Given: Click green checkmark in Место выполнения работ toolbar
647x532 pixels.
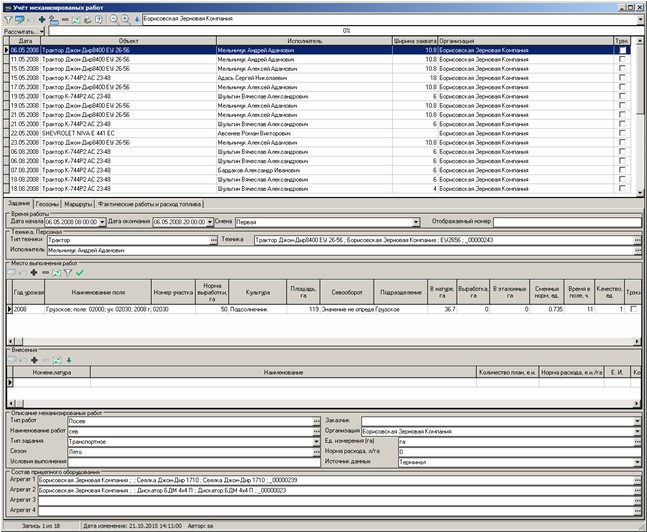Looking at the screenshot, I should click(80, 272).
